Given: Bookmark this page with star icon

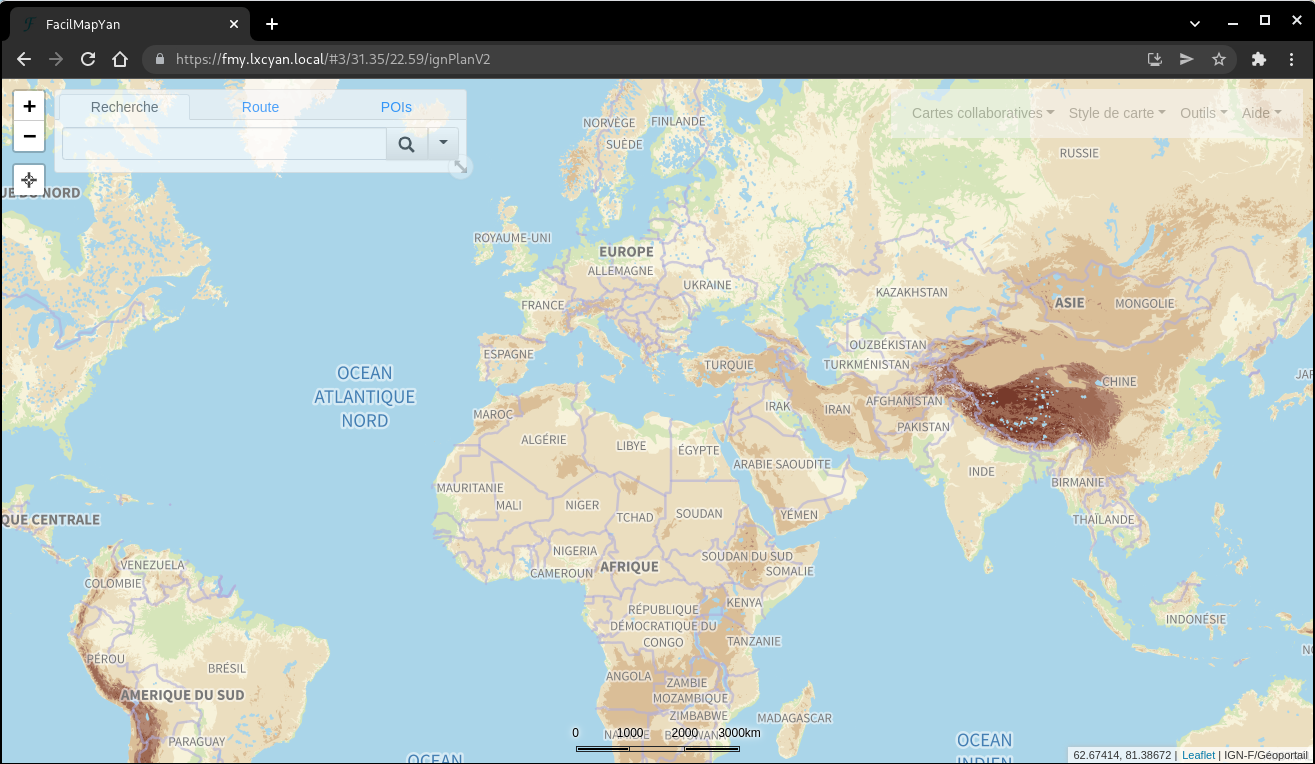Looking at the screenshot, I should (1218, 59).
